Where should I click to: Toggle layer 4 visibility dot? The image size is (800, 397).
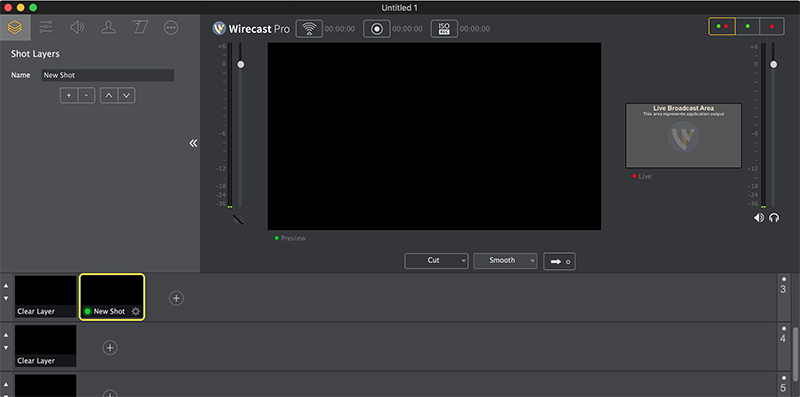coord(784,329)
